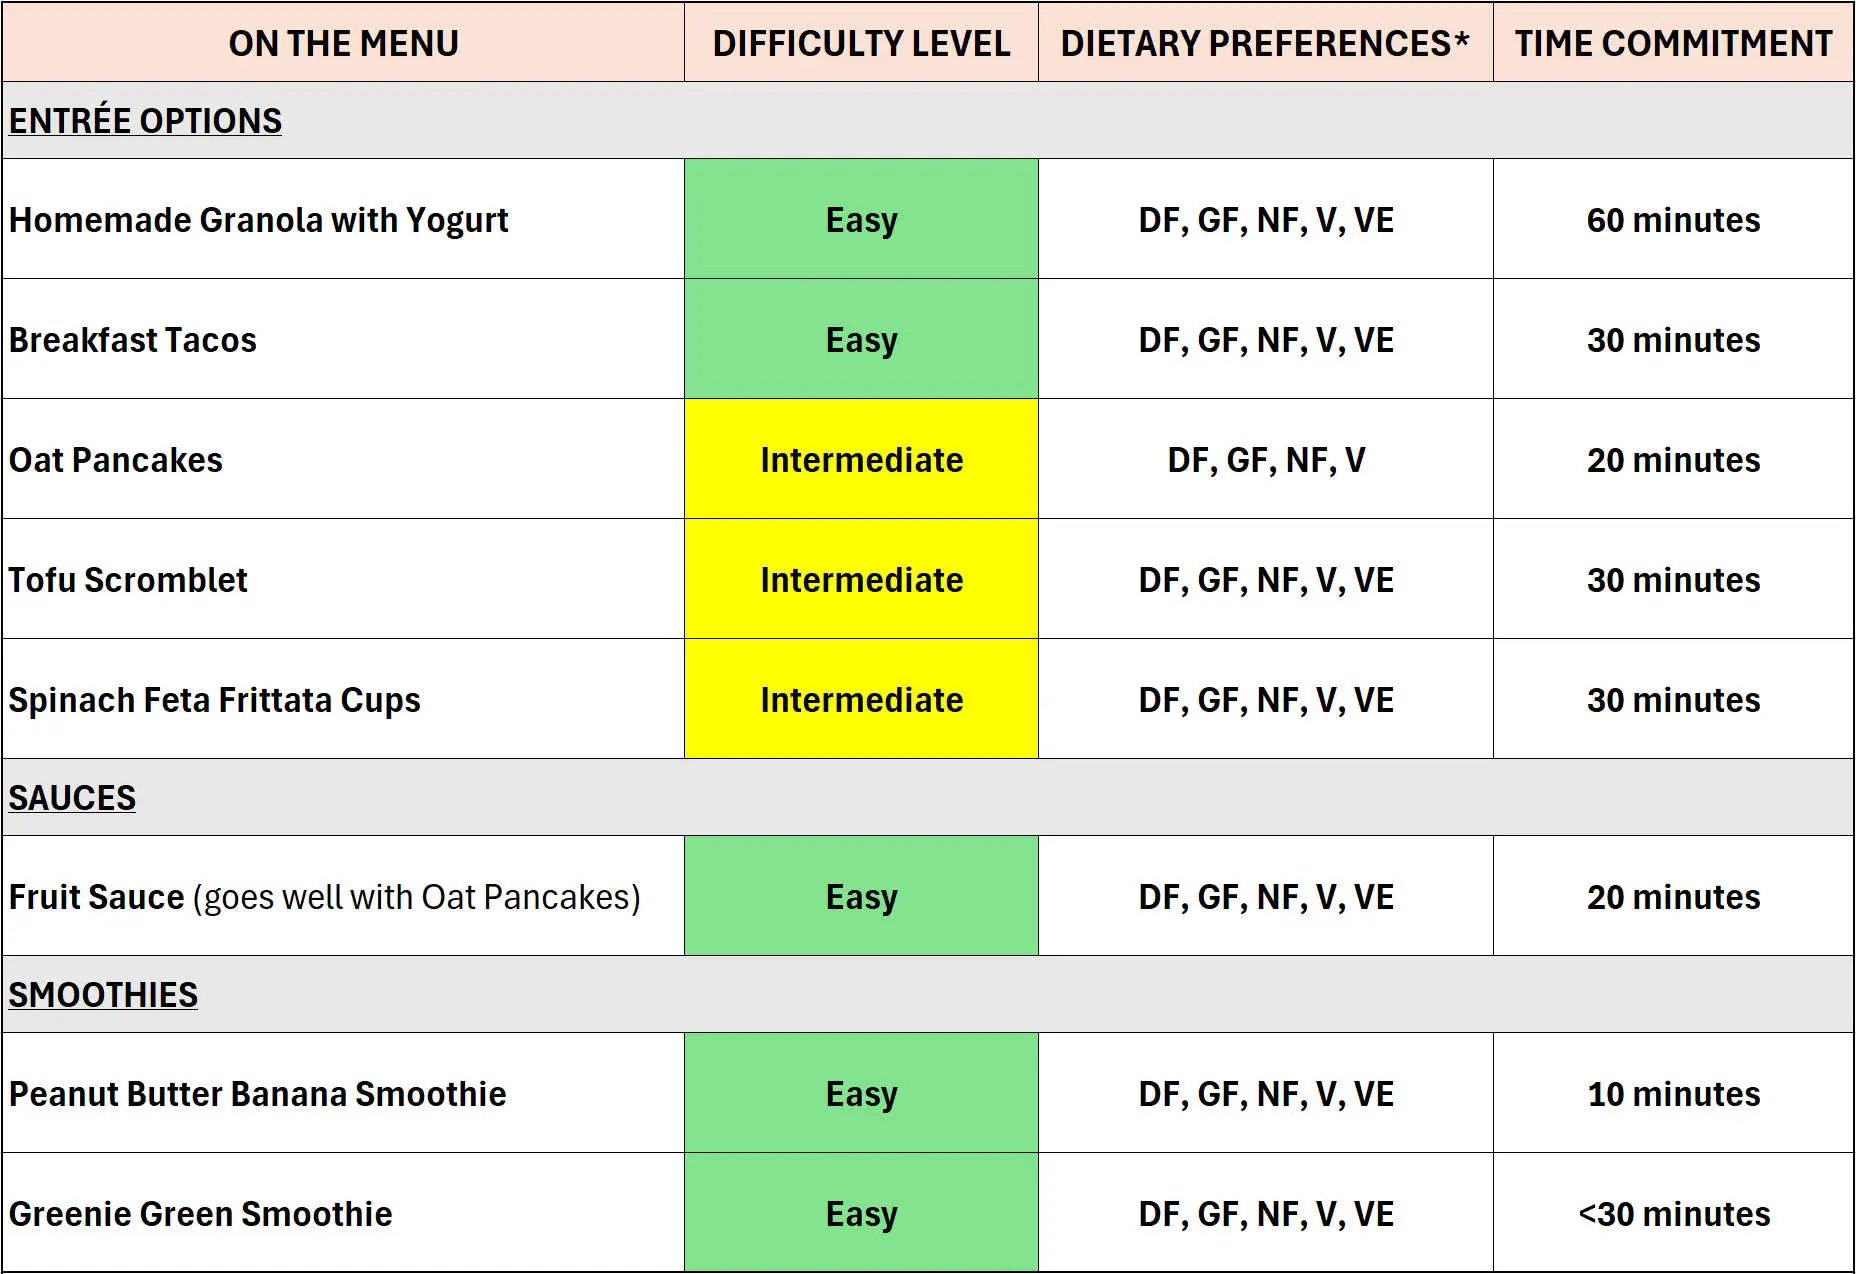Click Greenie Green Smoothie item

pyautogui.click(x=200, y=1213)
